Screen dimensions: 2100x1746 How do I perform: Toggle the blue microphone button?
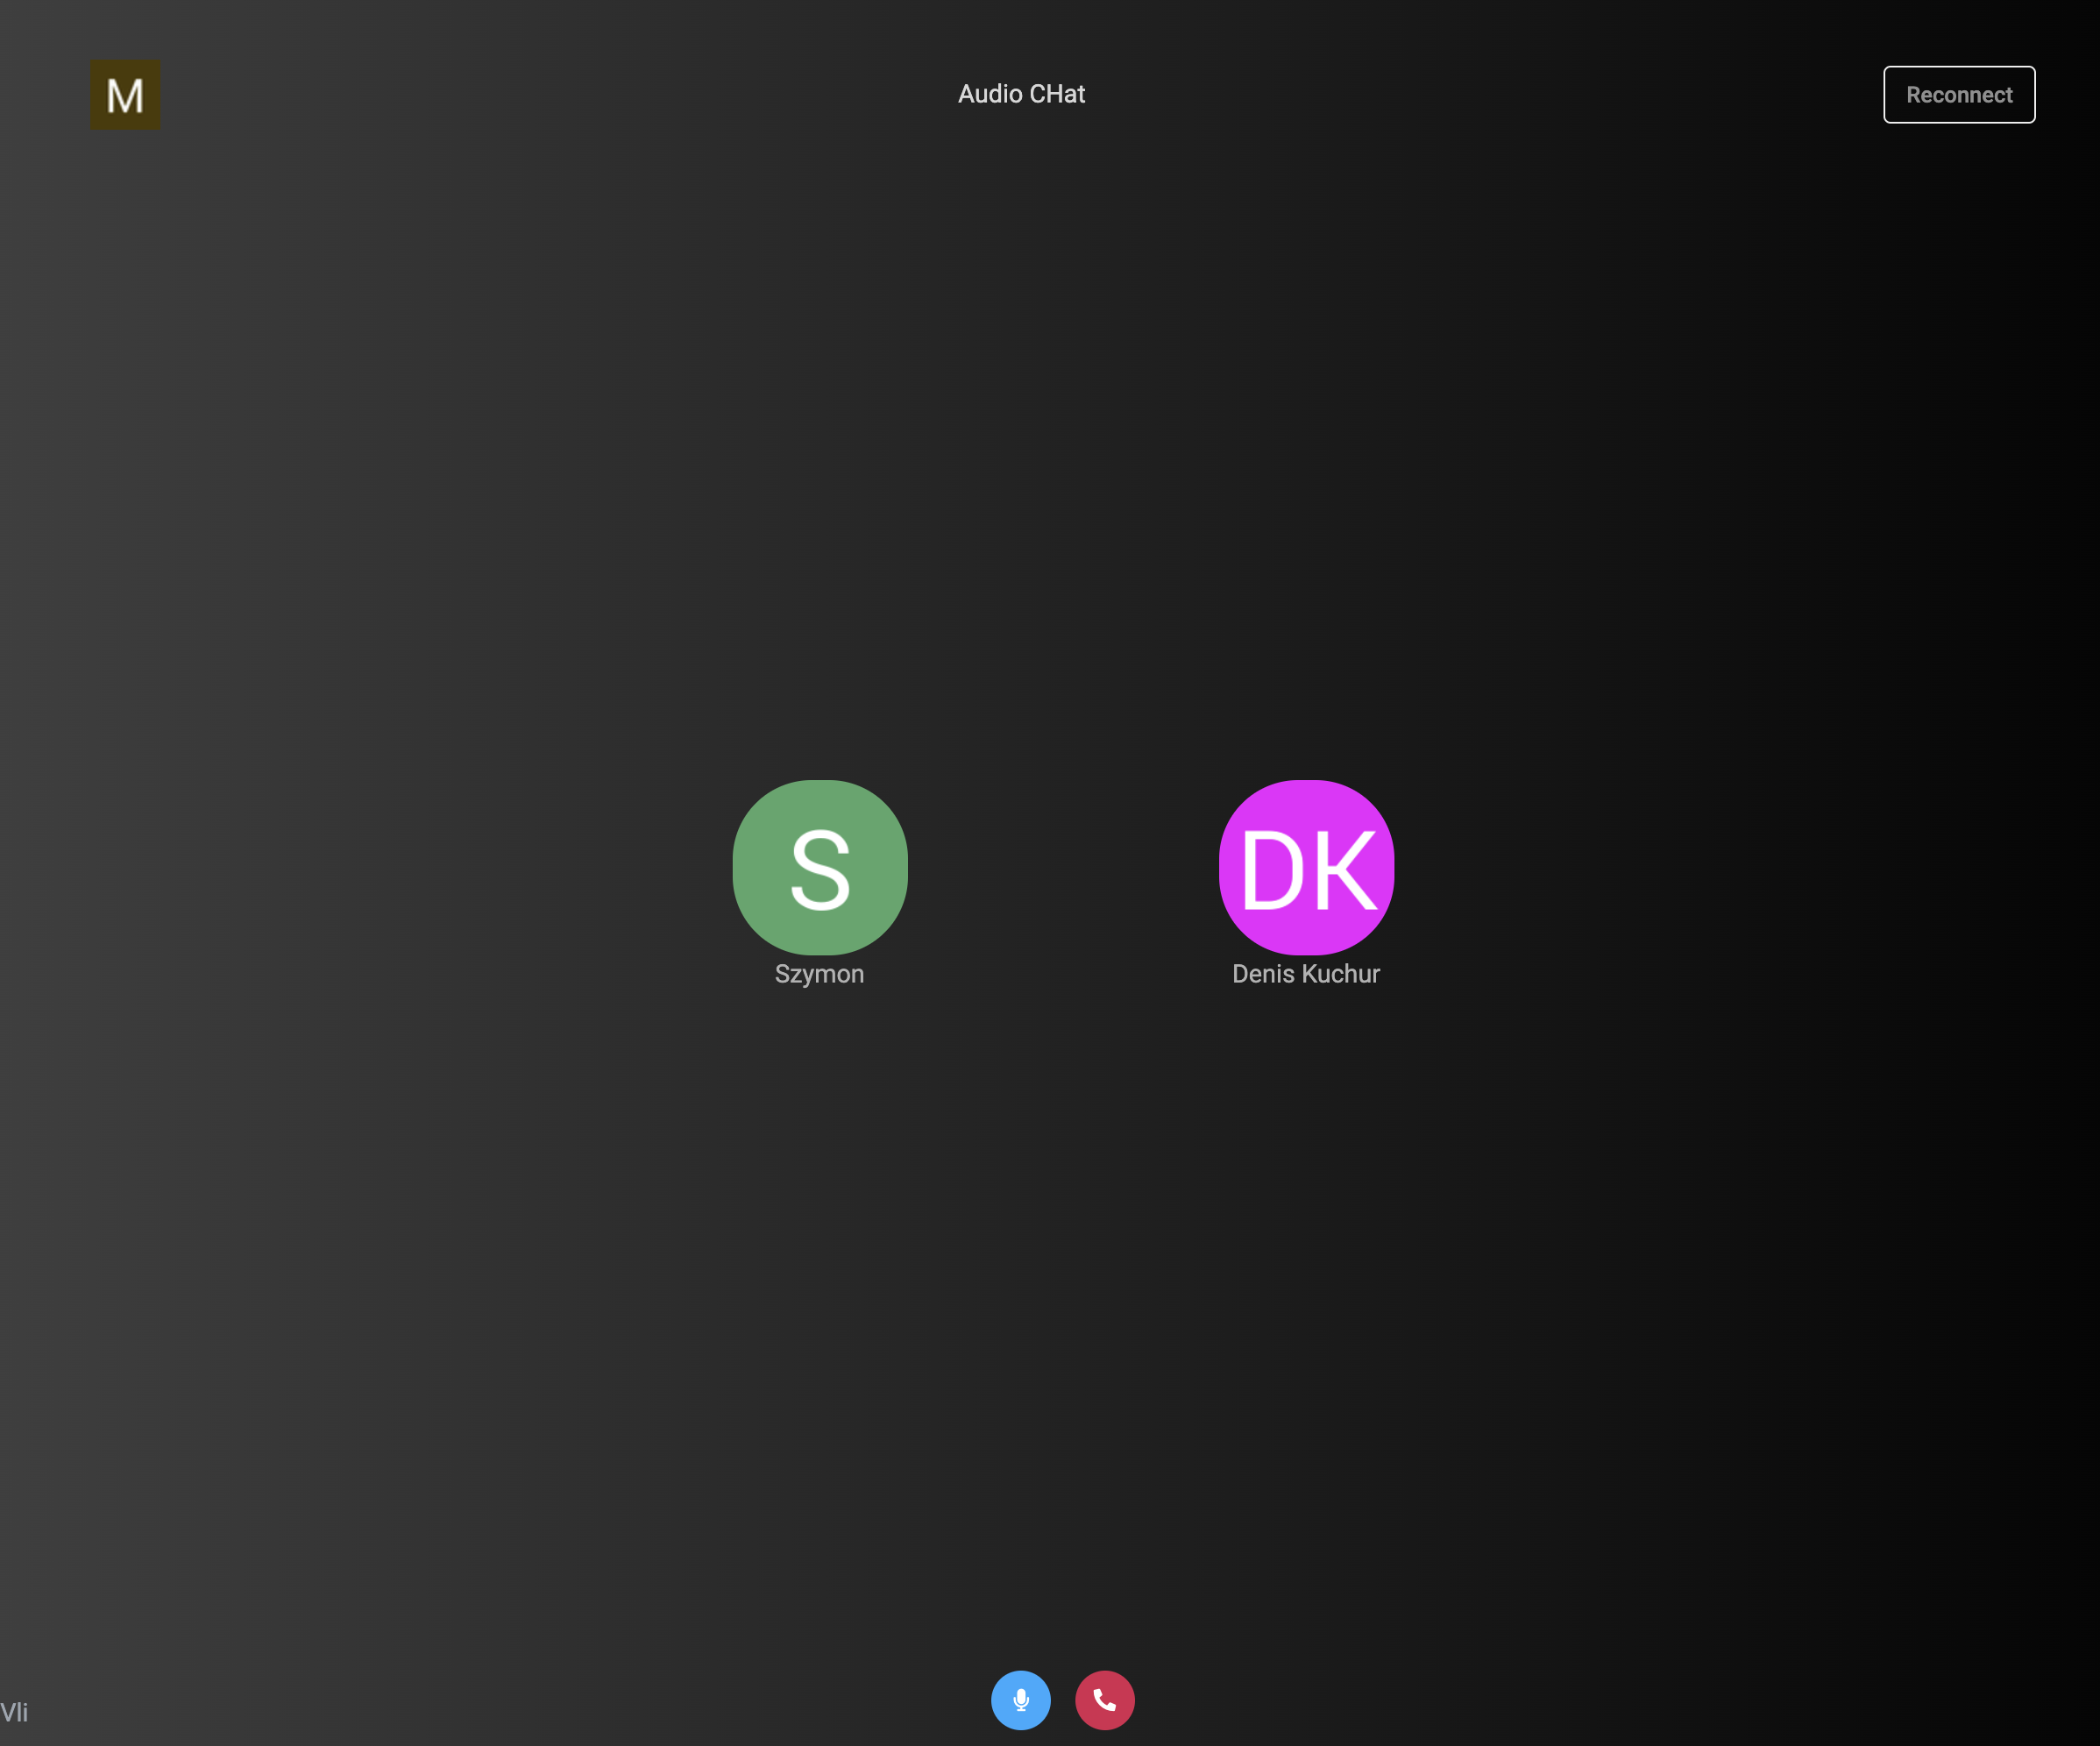(x=1020, y=1699)
